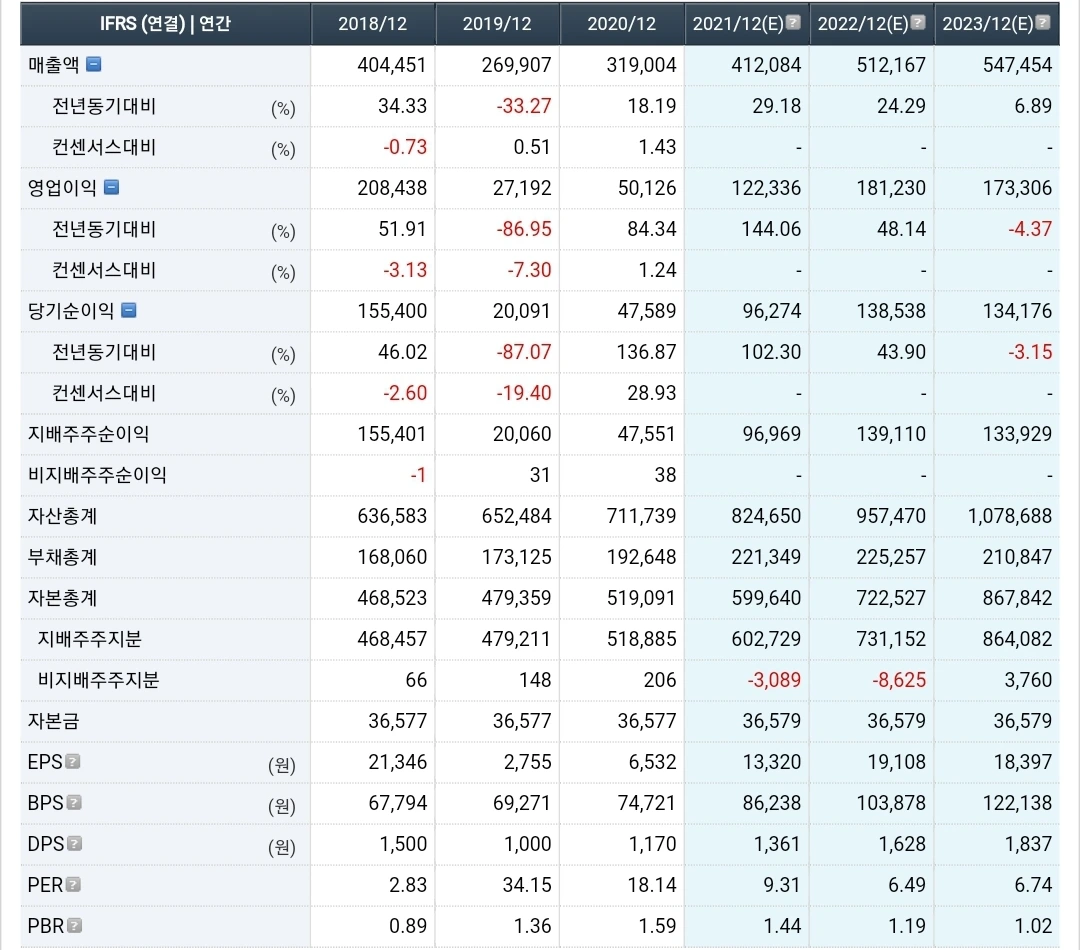The width and height of the screenshot is (1080, 950).
Task: Collapse the 매출액 row with its minus icon
Action: click(94, 65)
